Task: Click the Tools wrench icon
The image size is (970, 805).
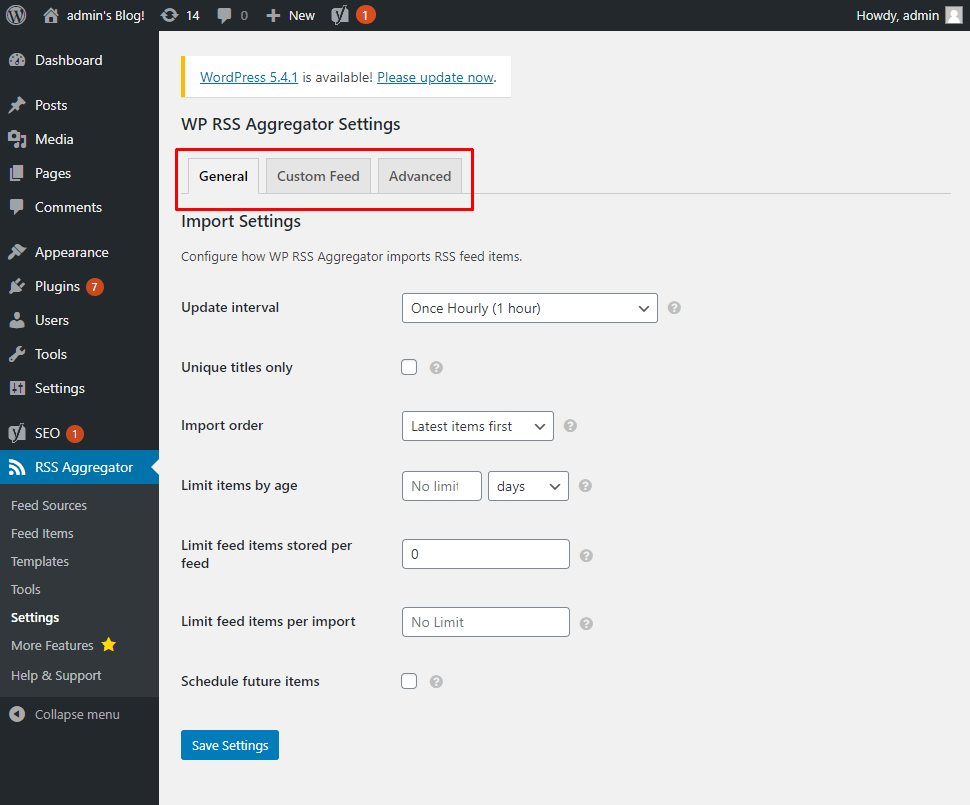Action: [17, 354]
